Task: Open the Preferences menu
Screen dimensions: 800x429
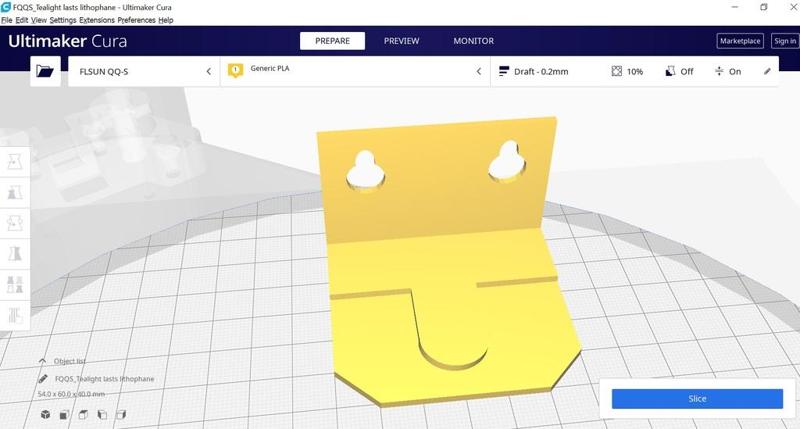Action: (x=136, y=20)
